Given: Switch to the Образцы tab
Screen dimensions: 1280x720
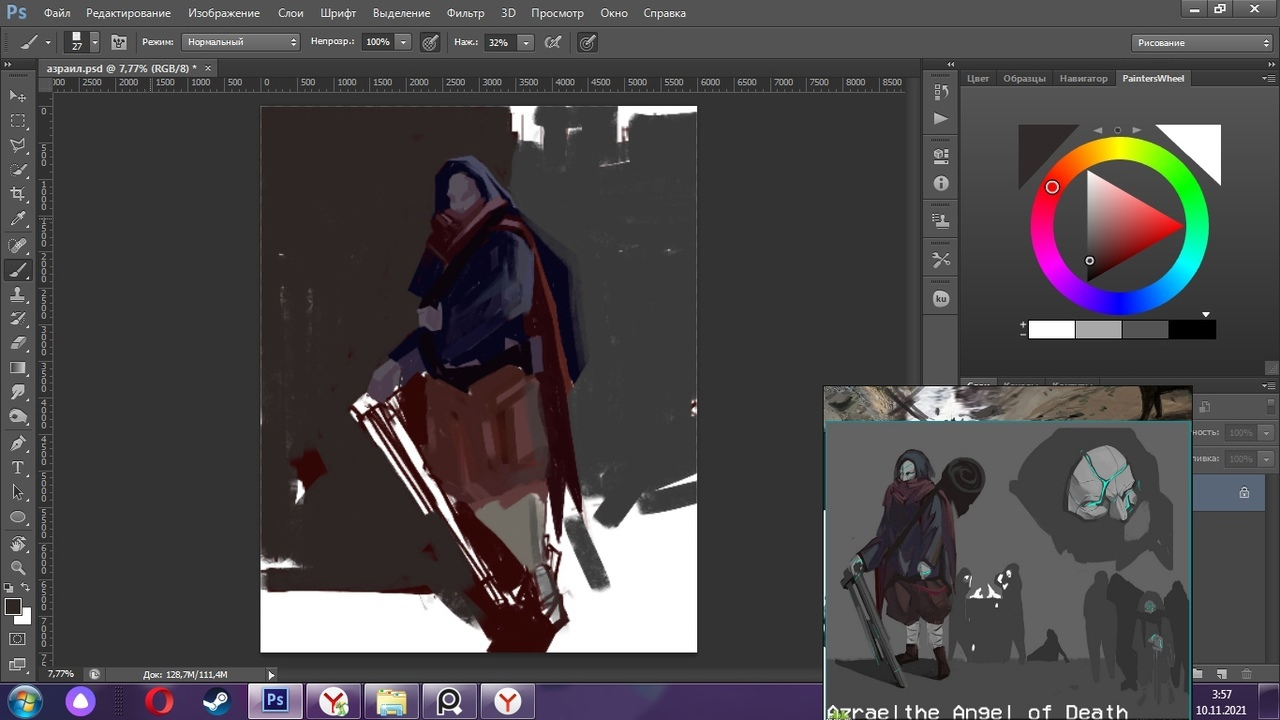Looking at the screenshot, I should pos(1024,78).
